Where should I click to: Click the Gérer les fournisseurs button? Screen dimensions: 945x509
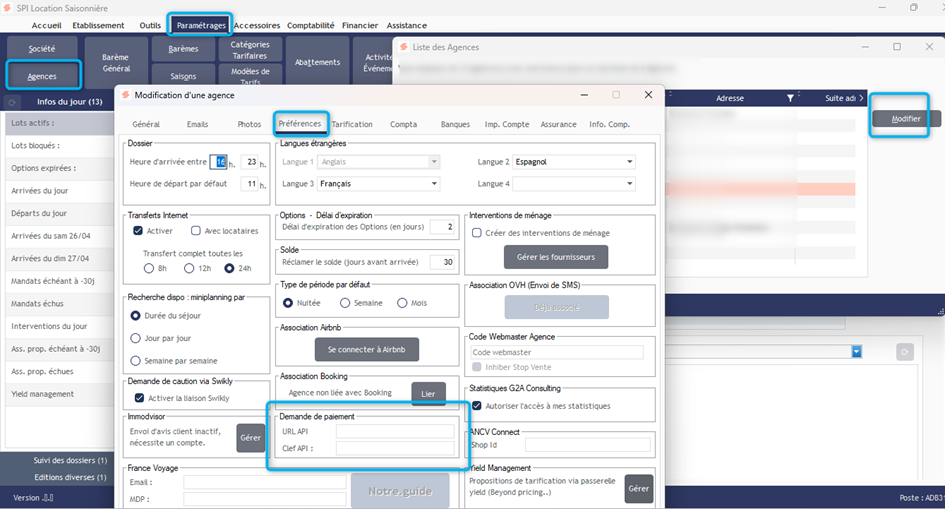555,257
